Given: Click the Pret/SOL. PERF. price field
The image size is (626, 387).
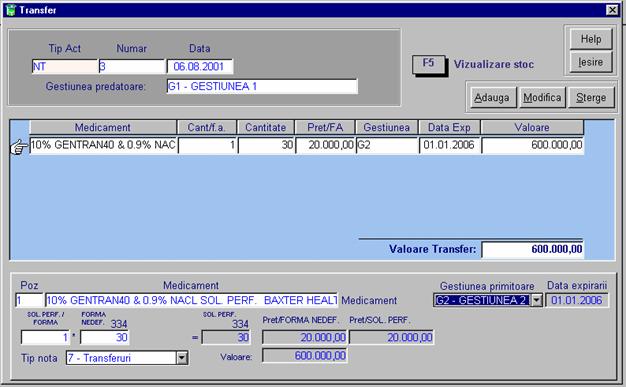Looking at the screenshot, I should tap(391, 337).
